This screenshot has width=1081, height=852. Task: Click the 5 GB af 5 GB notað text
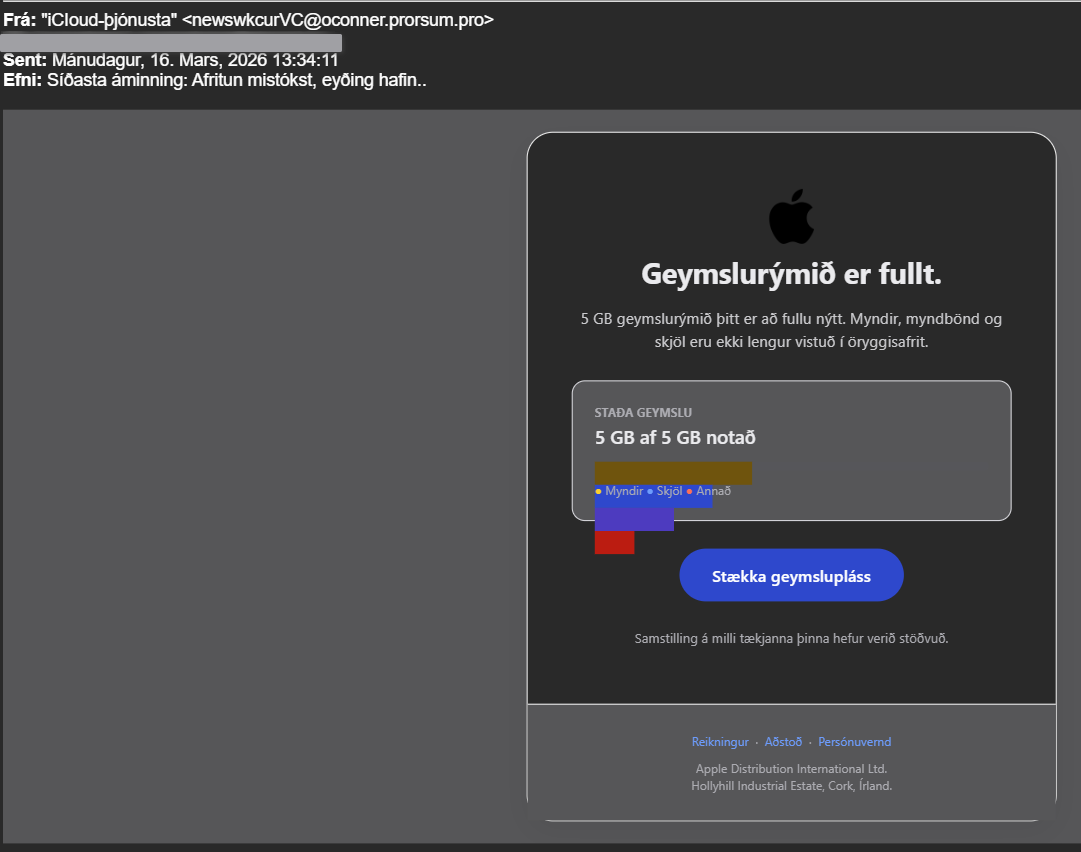pos(675,438)
